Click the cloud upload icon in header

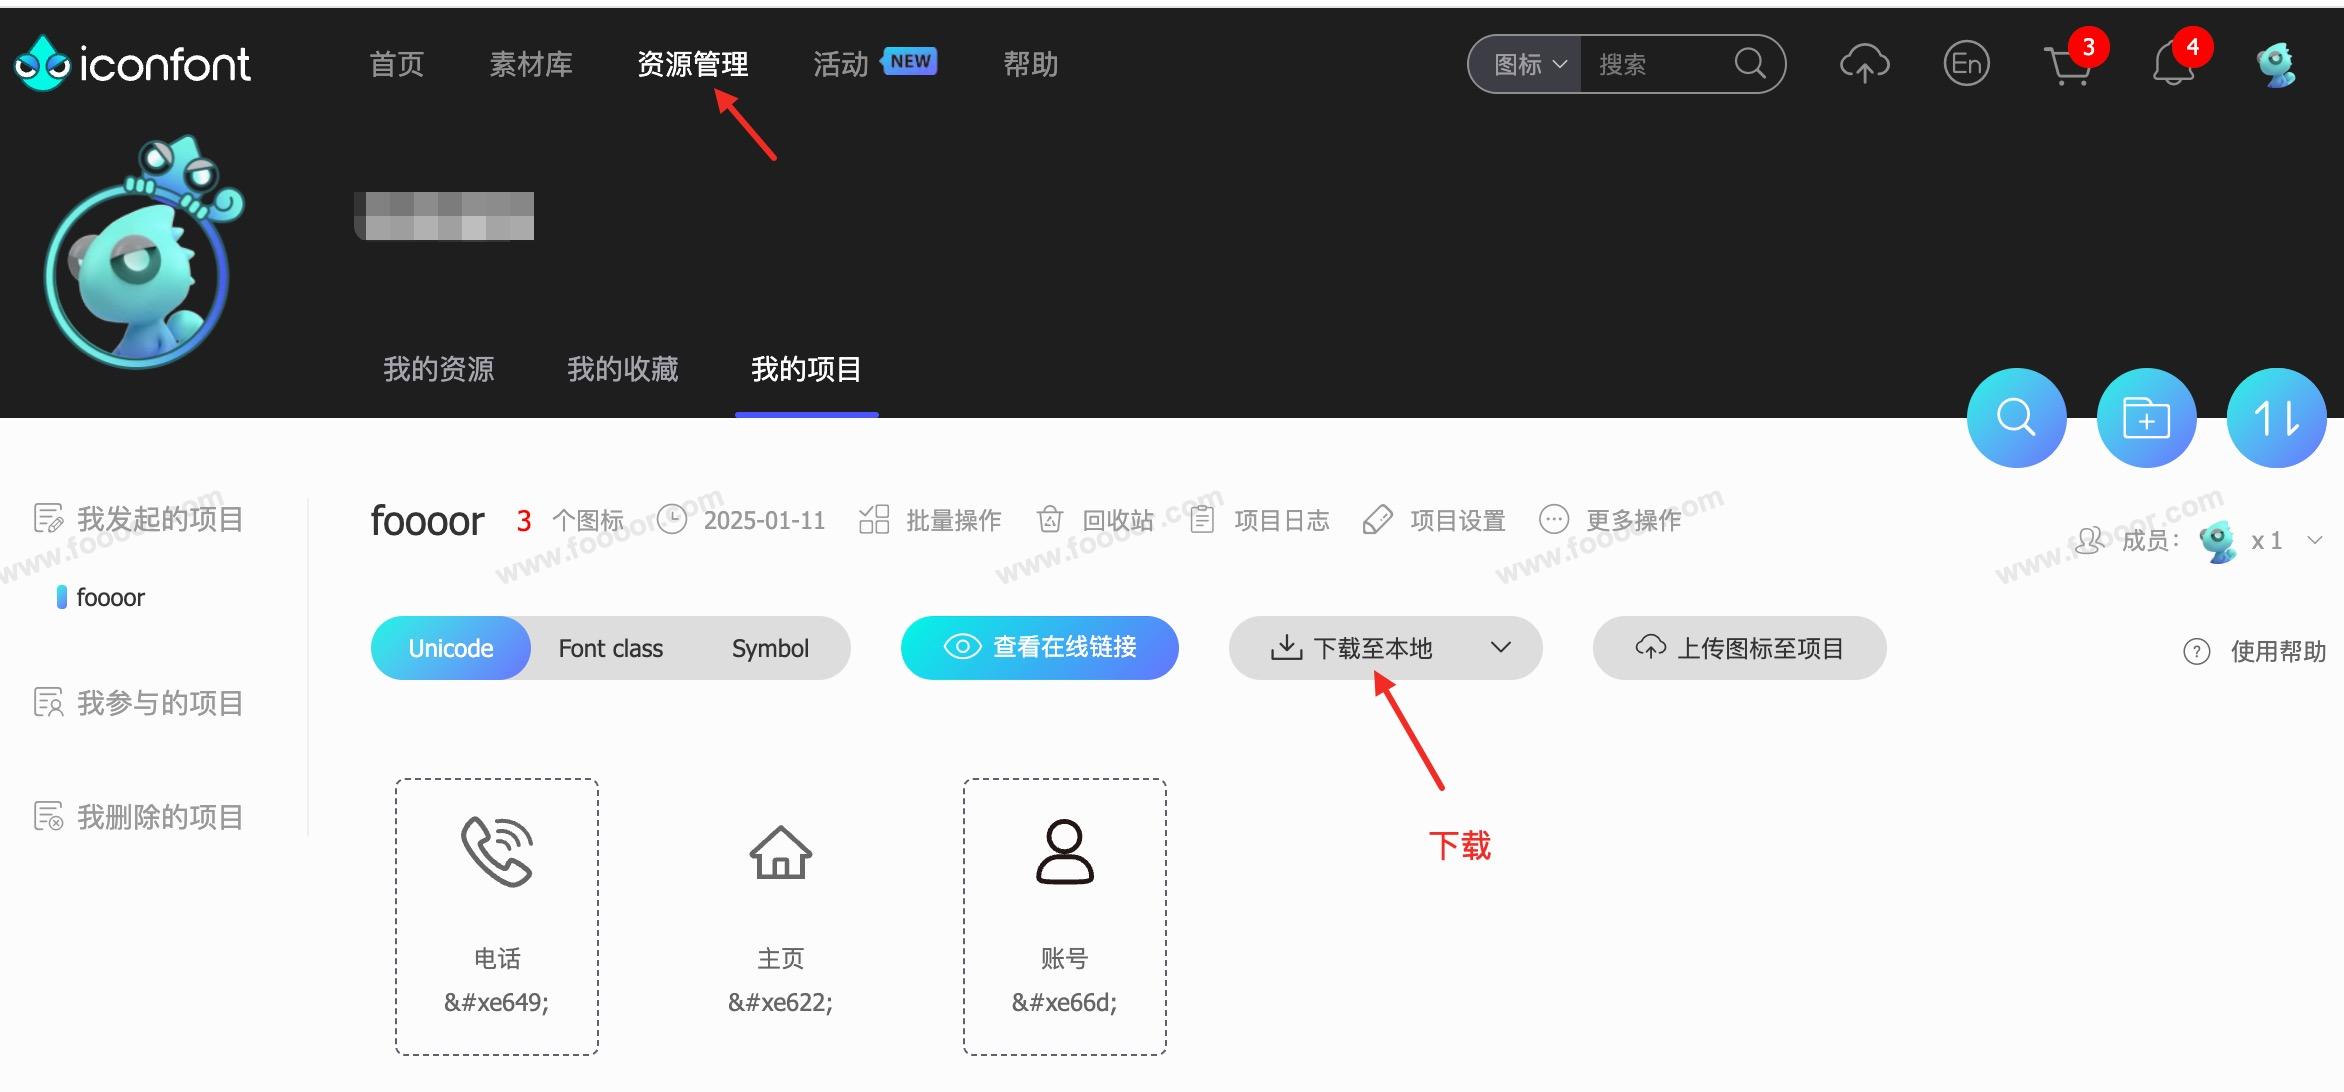[x=1864, y=65]
